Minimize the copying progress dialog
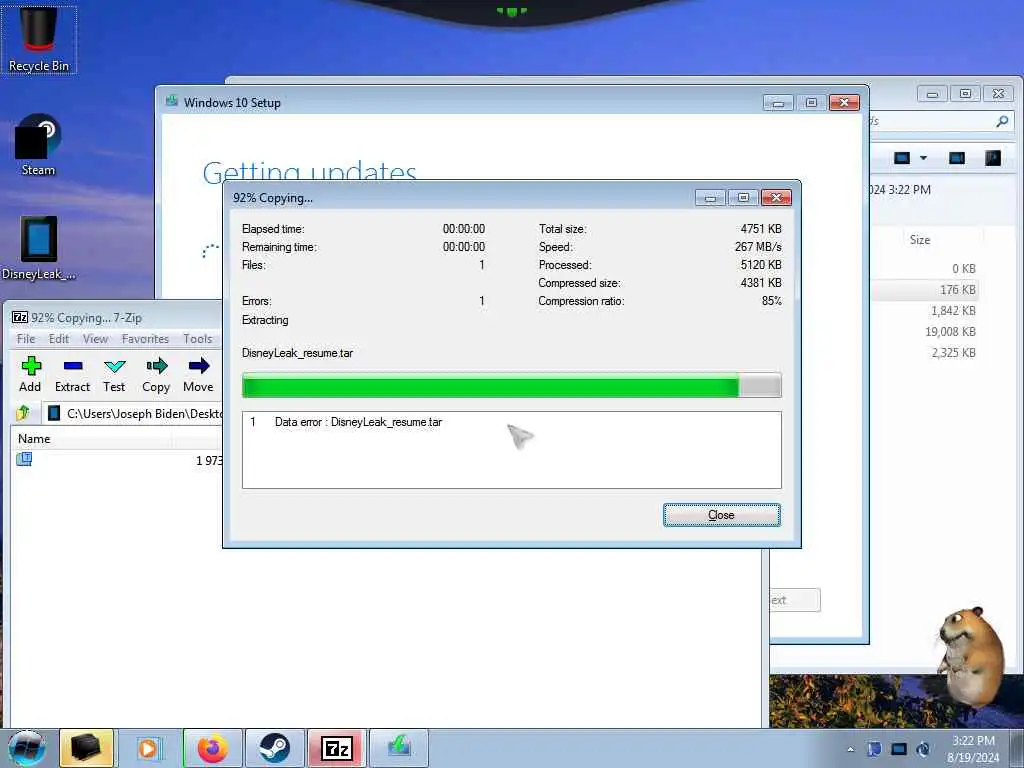This screenshot has width=1024, height=768. [x=711, y=197]
